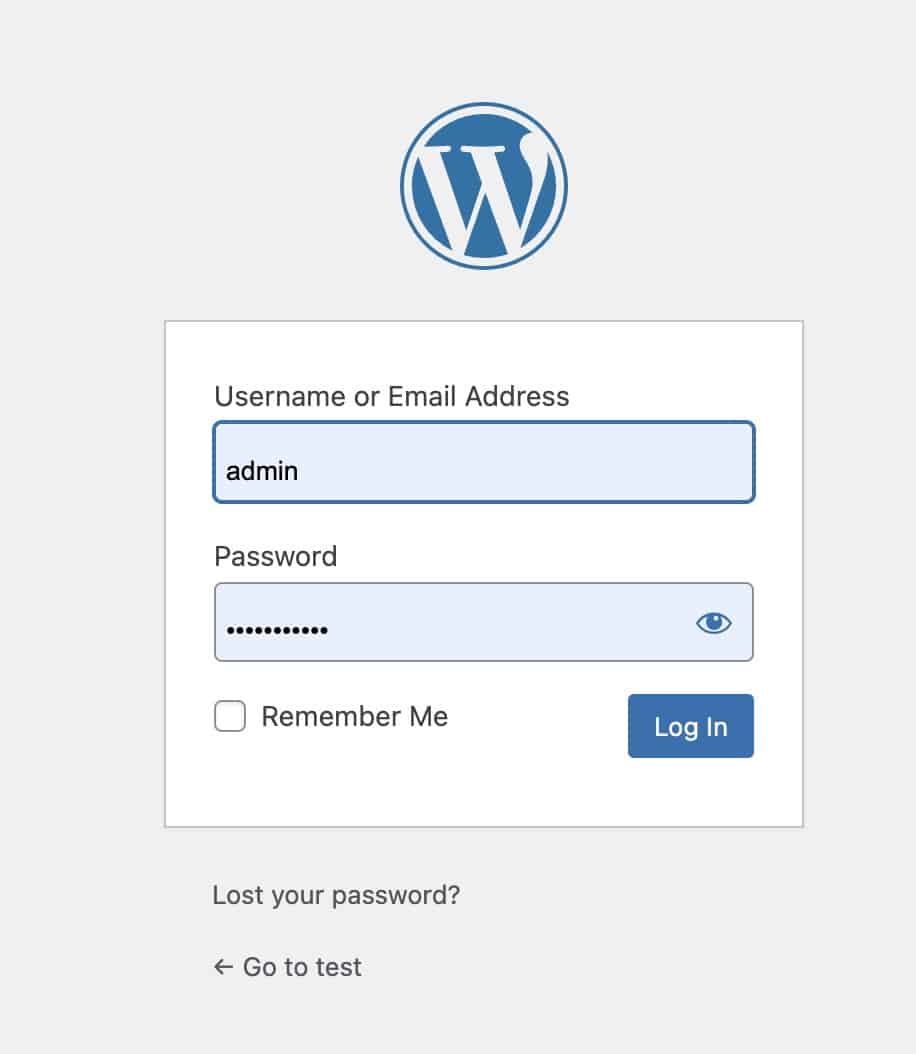
Task: Focus the Password input field
Action: (x=450, y=621)
